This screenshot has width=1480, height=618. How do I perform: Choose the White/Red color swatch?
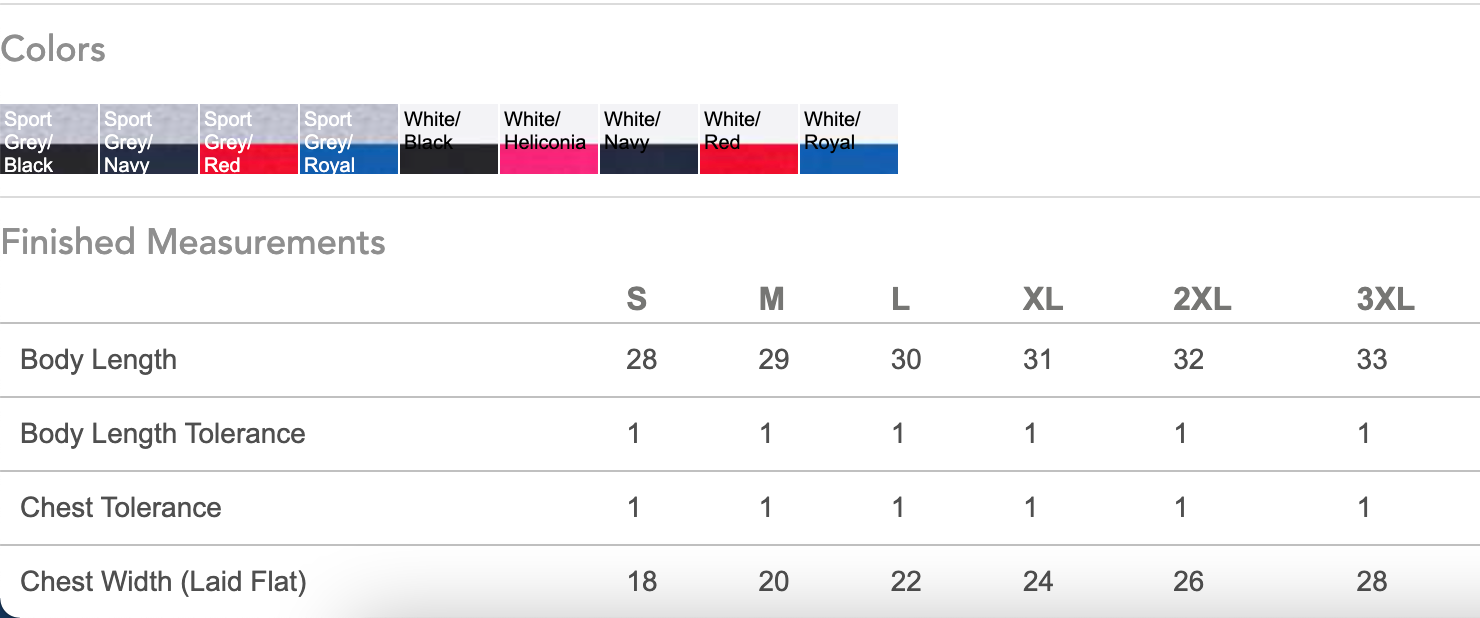[x=749, y=139]
